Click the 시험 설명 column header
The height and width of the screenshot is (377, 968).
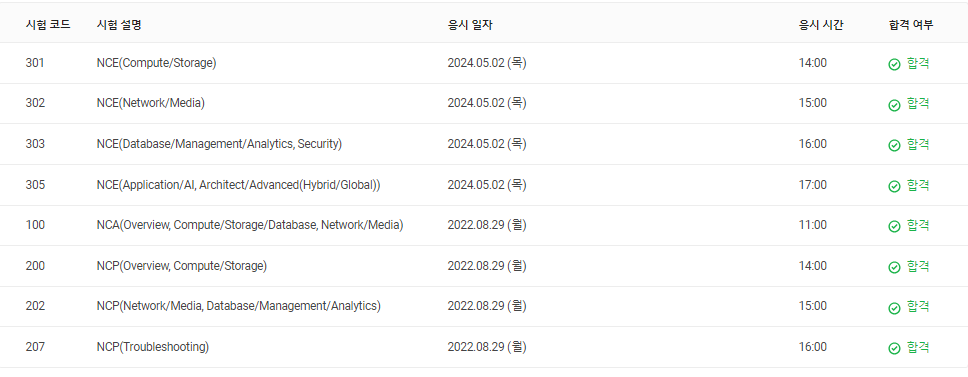click(x=119, y=25)
